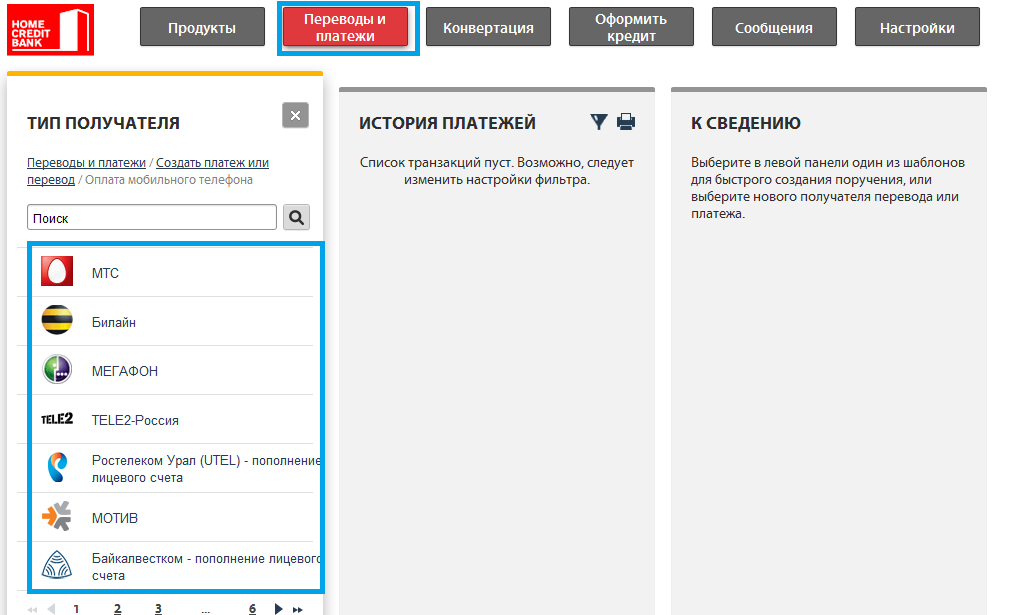Follow the Переводы и платежи breadcrumb link
This screenshot has height=615, width=1017.
point(86,163)
